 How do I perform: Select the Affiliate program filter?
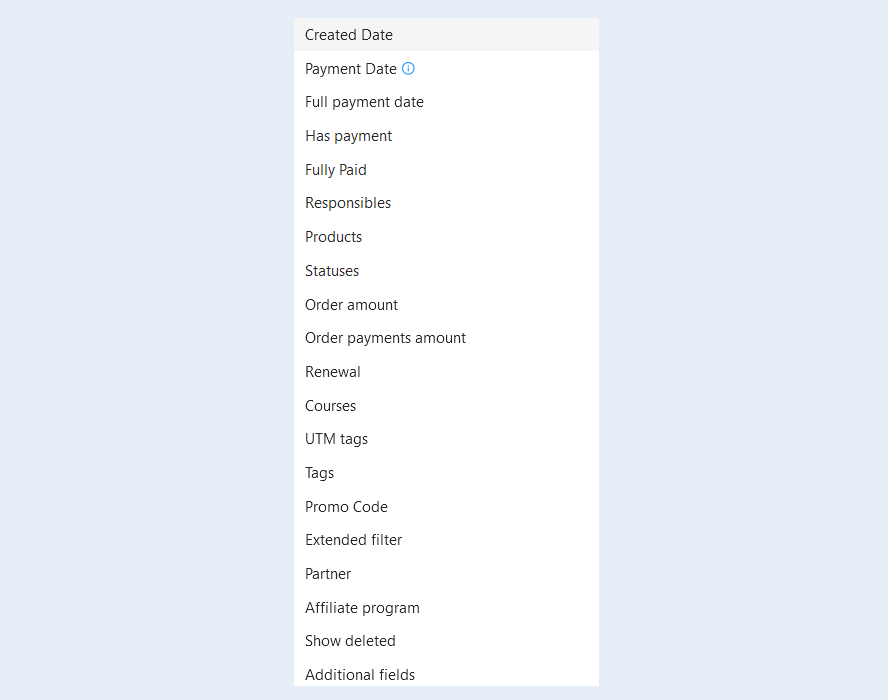click(x=446, y=608)
